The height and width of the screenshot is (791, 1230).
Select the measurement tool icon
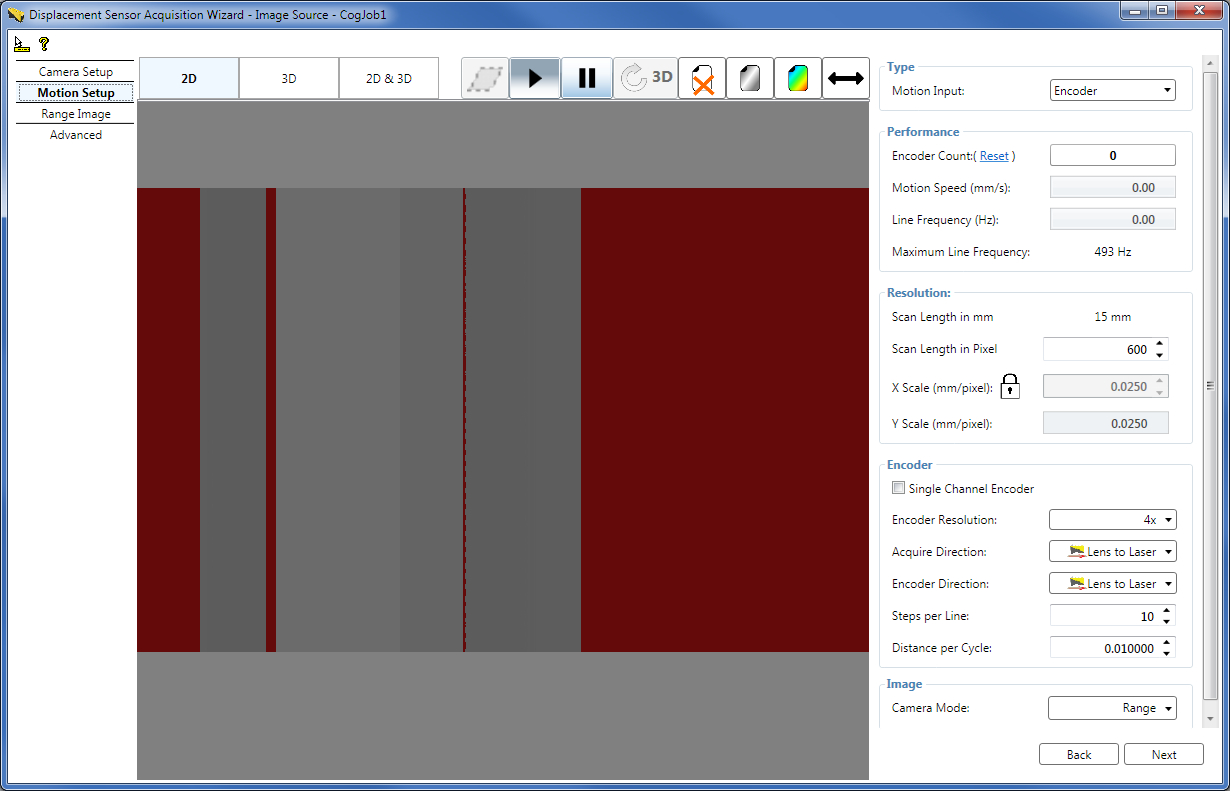click(22, 45)
